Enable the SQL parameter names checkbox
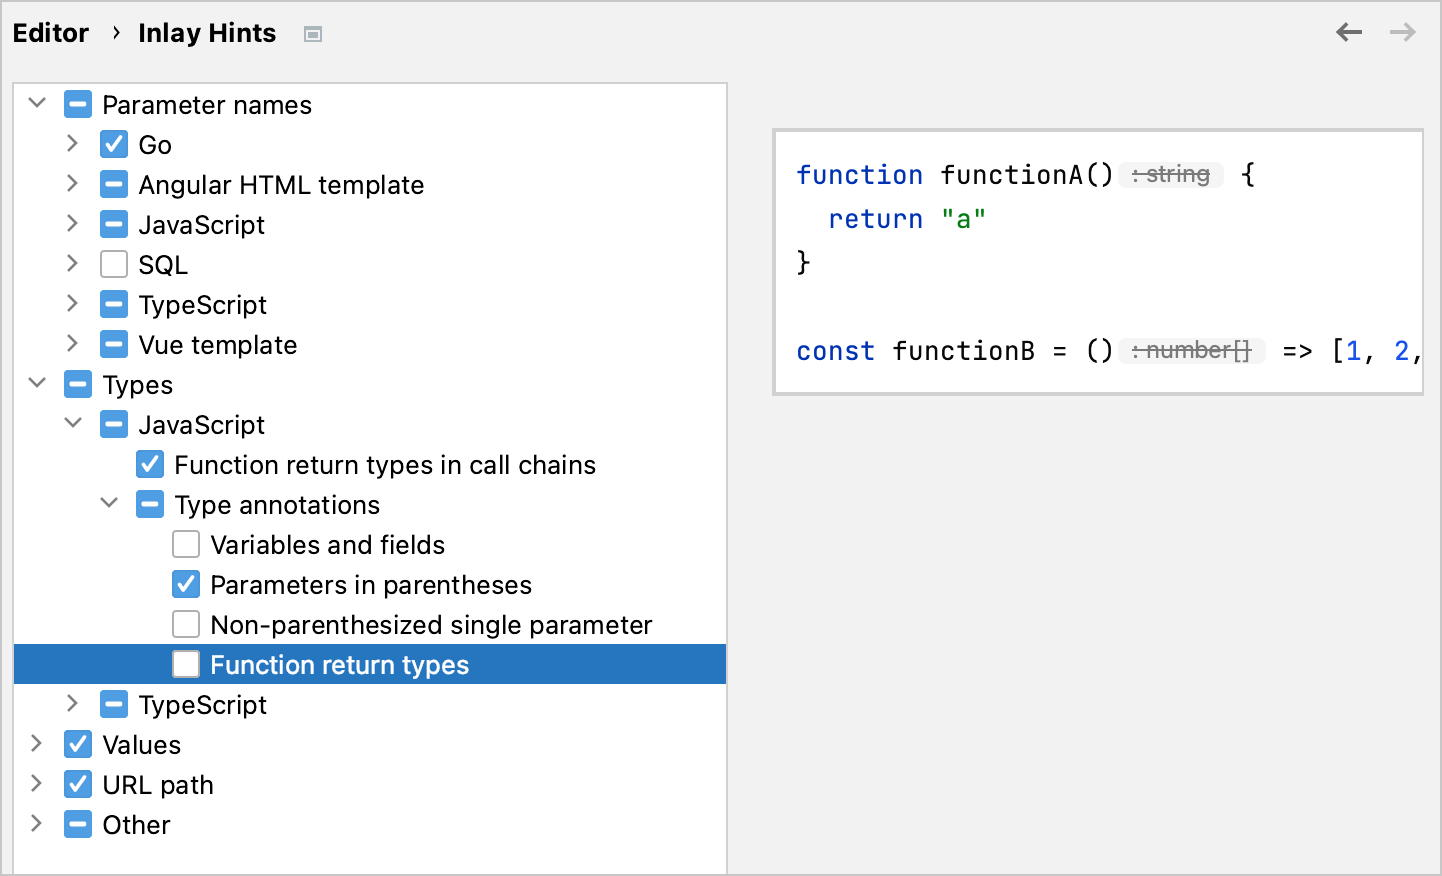Screen dimensions: 1442x876 tap(113, 264)
